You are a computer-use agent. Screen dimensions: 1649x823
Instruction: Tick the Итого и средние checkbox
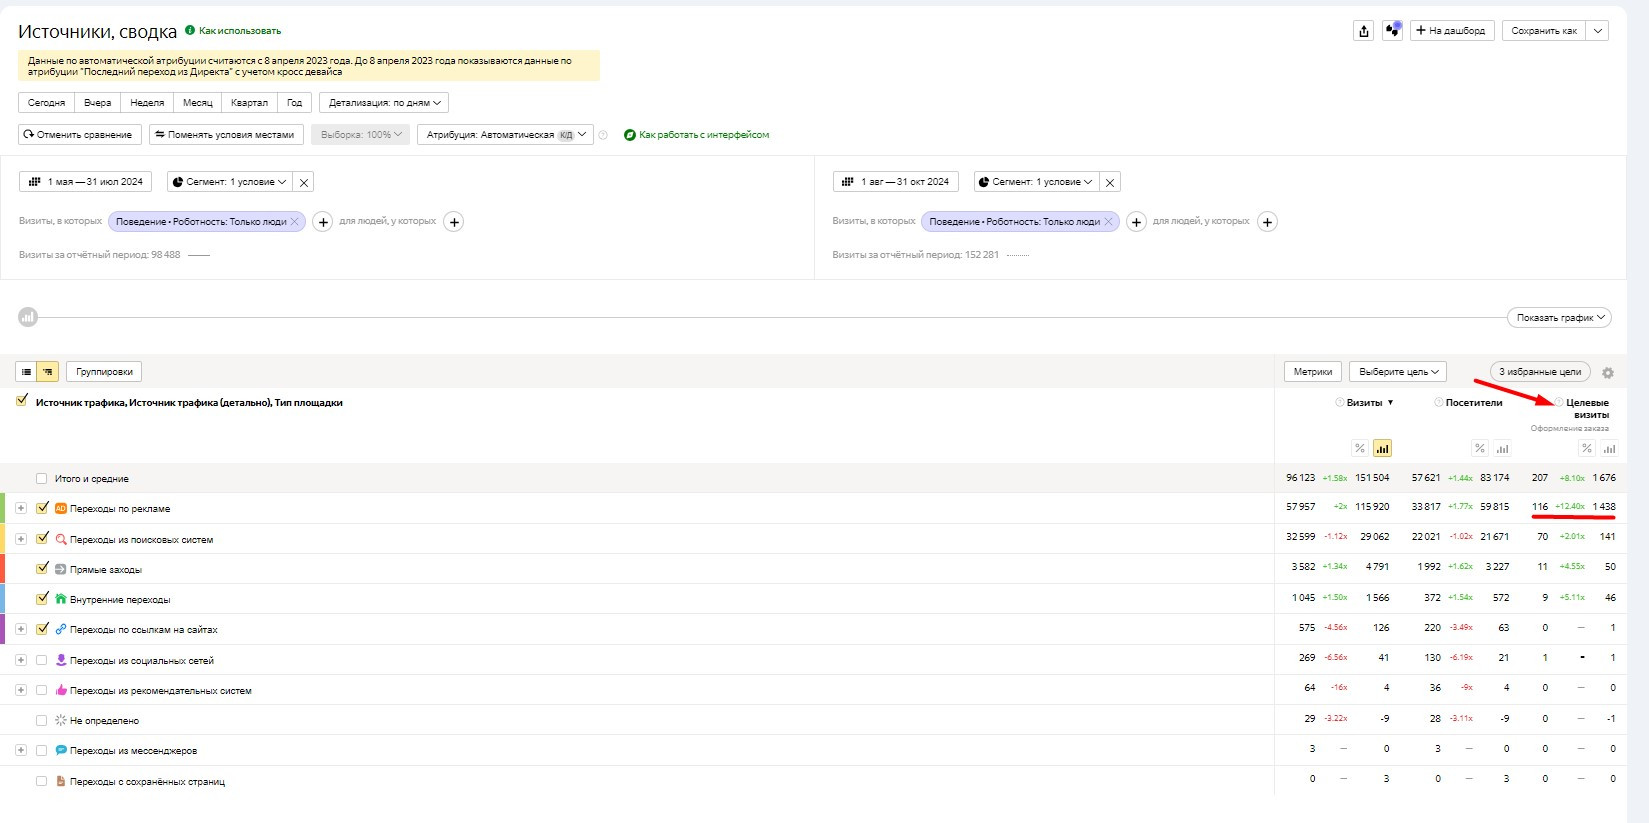[x=42, y=479]
